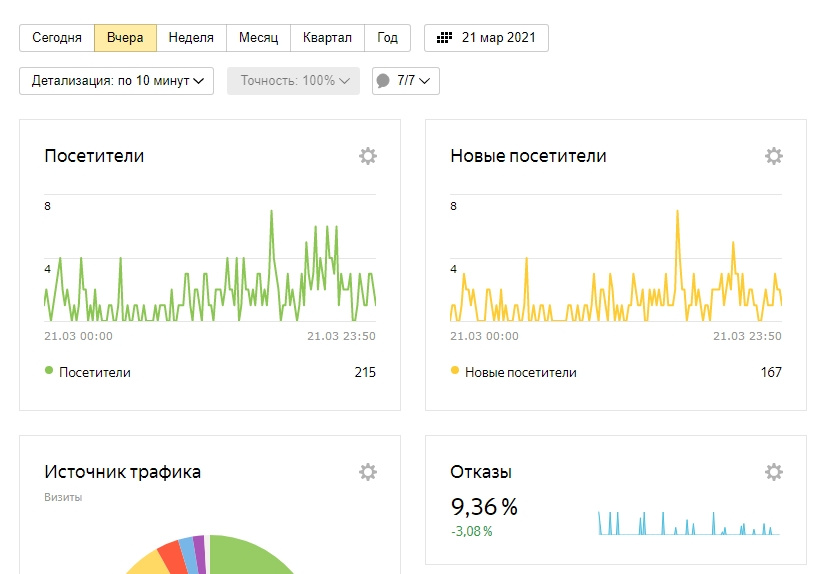Viewport: 823px width, 574px height.
Task: Toggle green Посетители legend dot
Action: click(x=49, y=370)
